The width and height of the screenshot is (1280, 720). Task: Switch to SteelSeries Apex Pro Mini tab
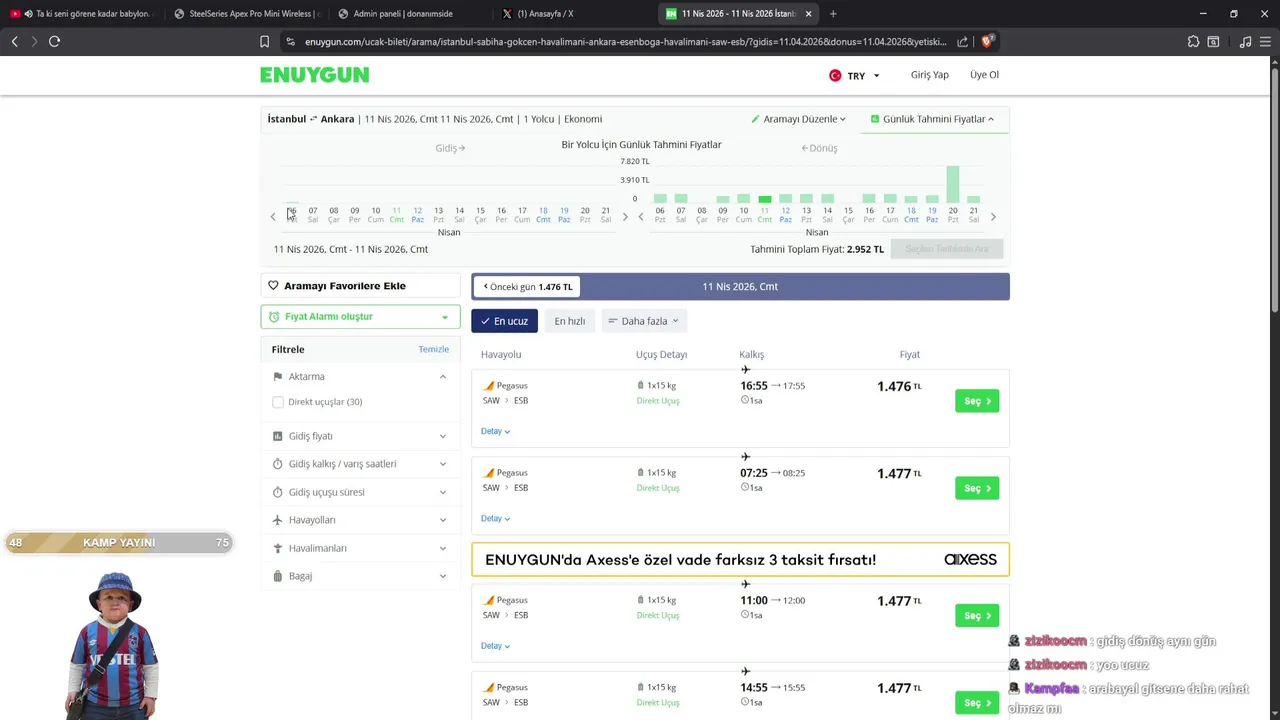tap(245, 14)
